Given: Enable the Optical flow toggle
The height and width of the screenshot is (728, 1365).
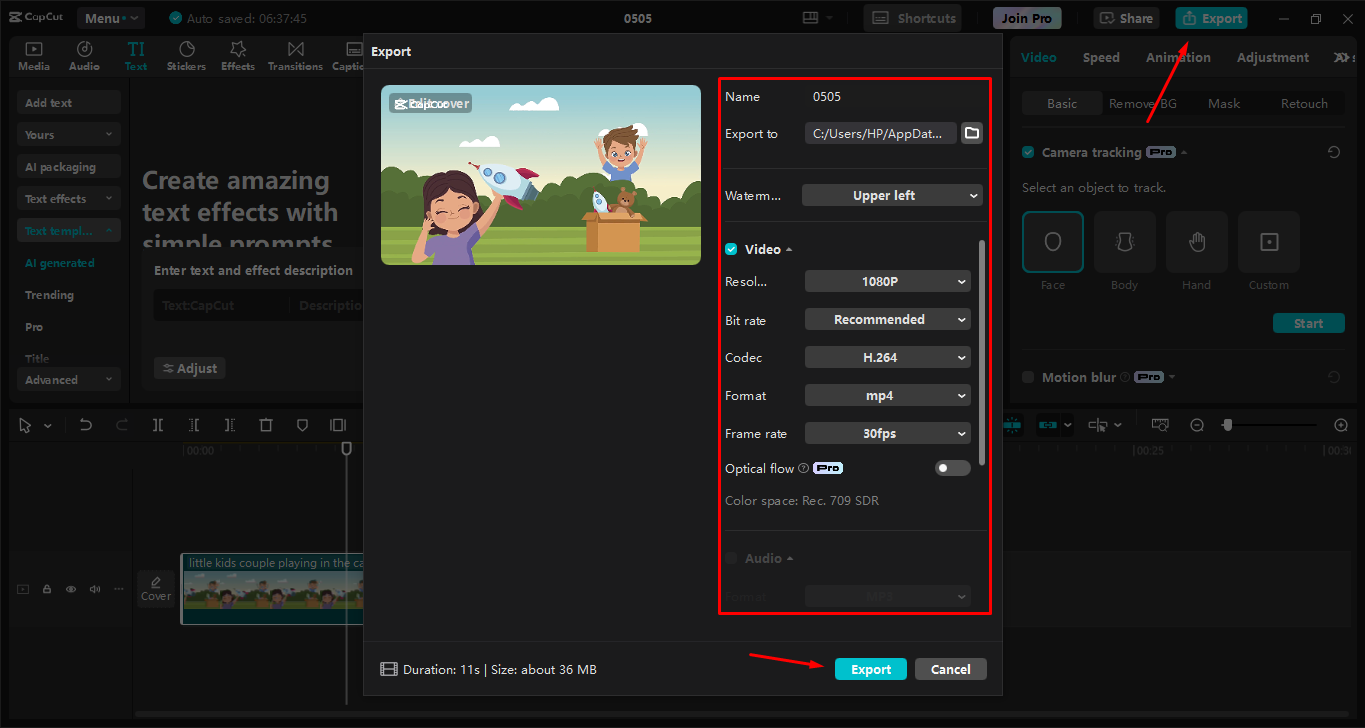Looking at the screenshot, I should pyautogui.click(x=952, y=467).
